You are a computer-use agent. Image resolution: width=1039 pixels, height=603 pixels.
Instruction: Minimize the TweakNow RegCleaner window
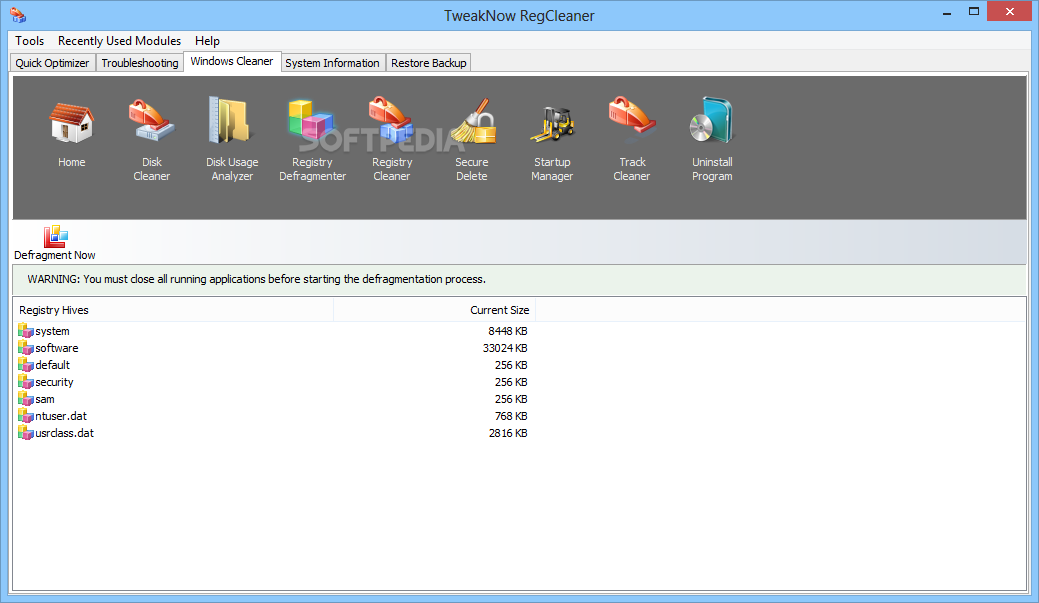click(x=947, y=12)
